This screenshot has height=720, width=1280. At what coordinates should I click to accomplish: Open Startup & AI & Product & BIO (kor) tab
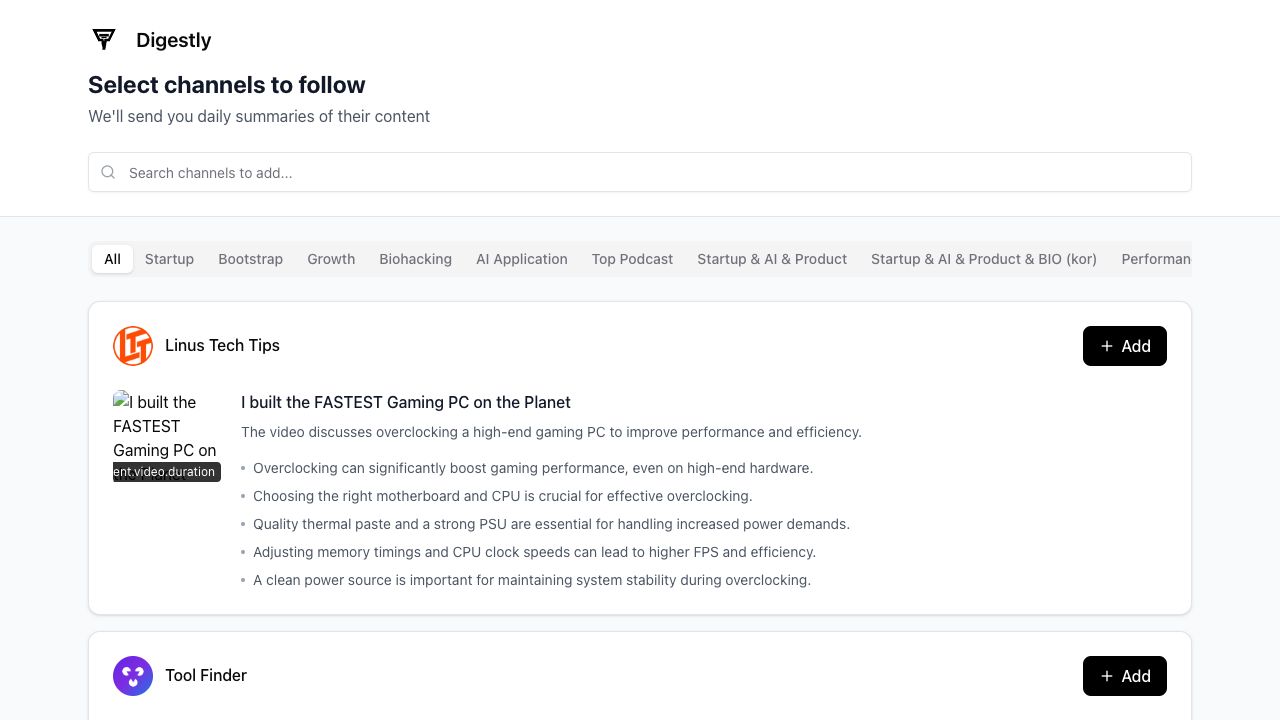point(983,259)
